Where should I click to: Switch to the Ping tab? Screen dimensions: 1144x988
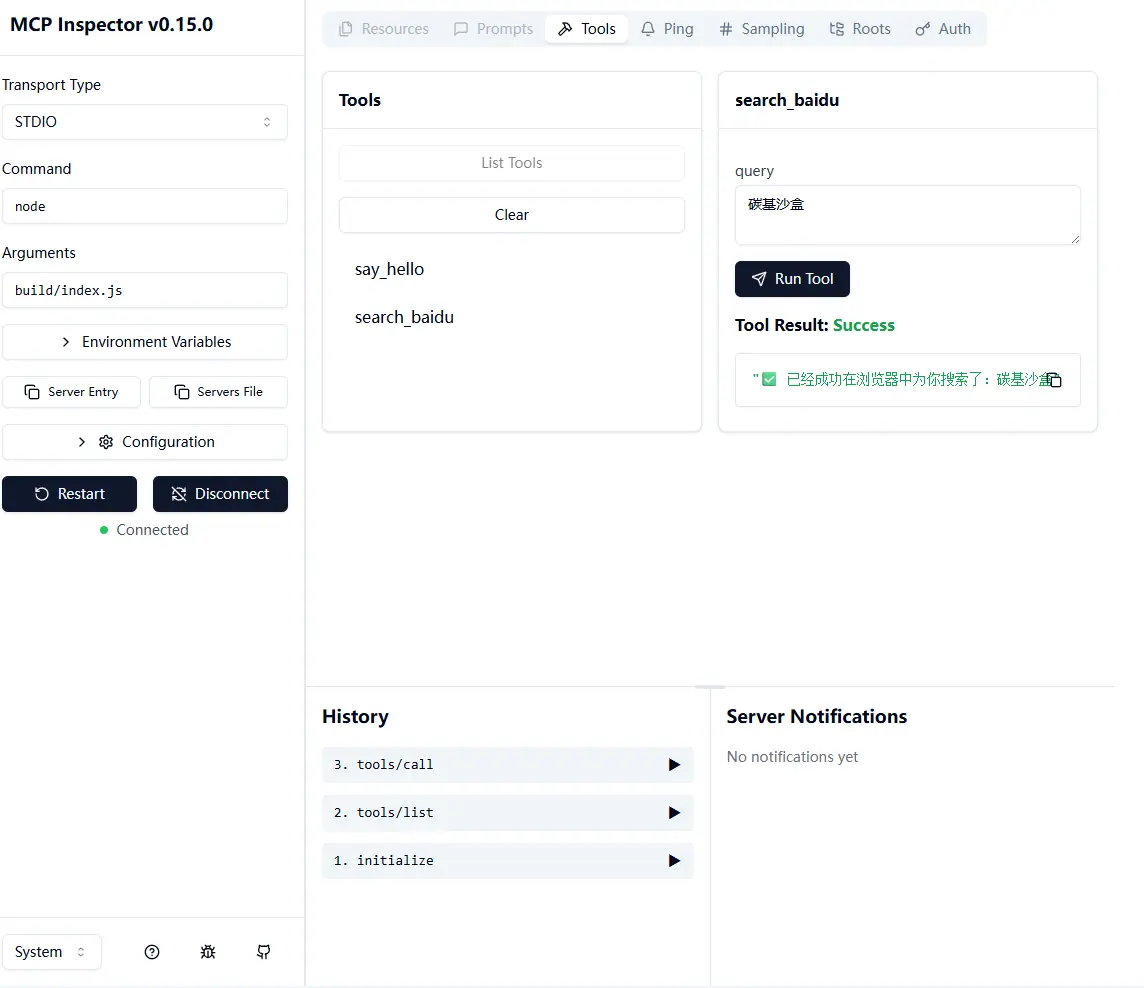[x=667, y=29]
